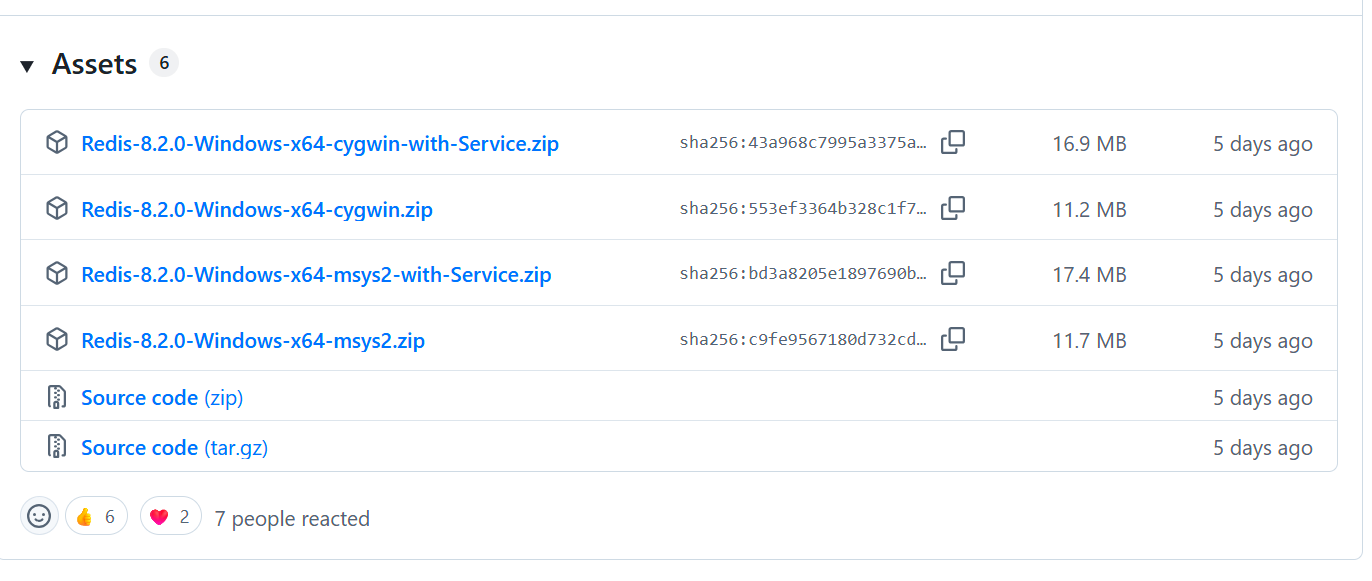Download Redis-8.2.0-Windows-x64-cygwin-with-Service.zip
Image resolution: width=1372 pixels, height=581 pixels.
pyautogui.click(x=320, y=144)
